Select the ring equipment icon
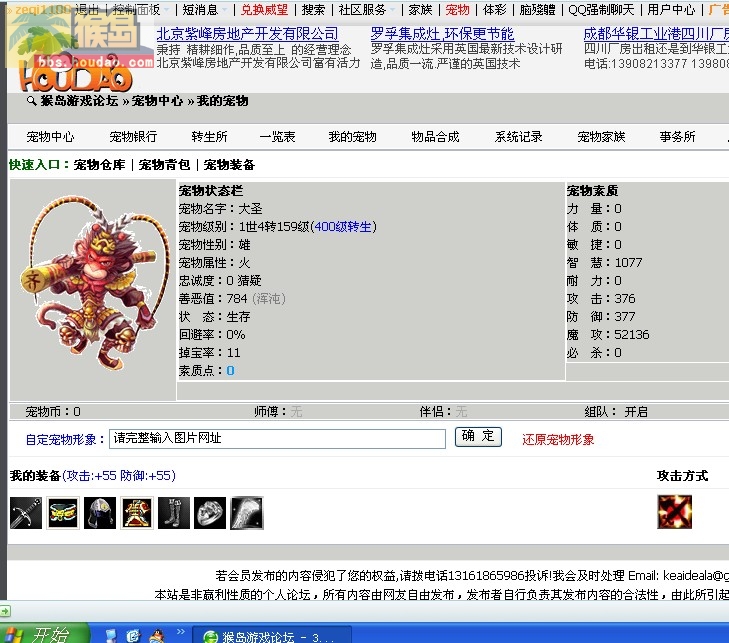 click(x=210, y=513)
